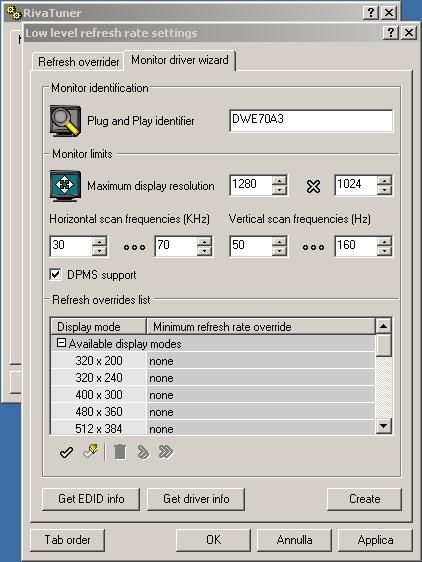The image size is (422, 562).
Task: Click the overrides list scroll up arrow
Action: click(384, 326)
